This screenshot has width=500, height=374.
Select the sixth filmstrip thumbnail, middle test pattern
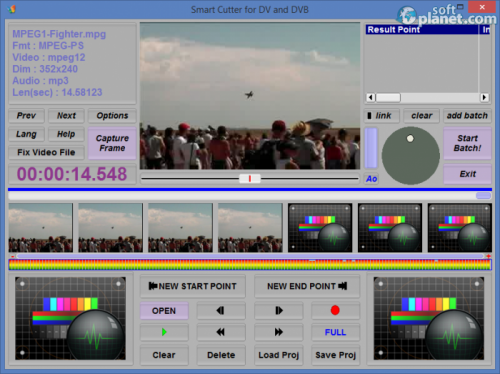click(390, 228)
